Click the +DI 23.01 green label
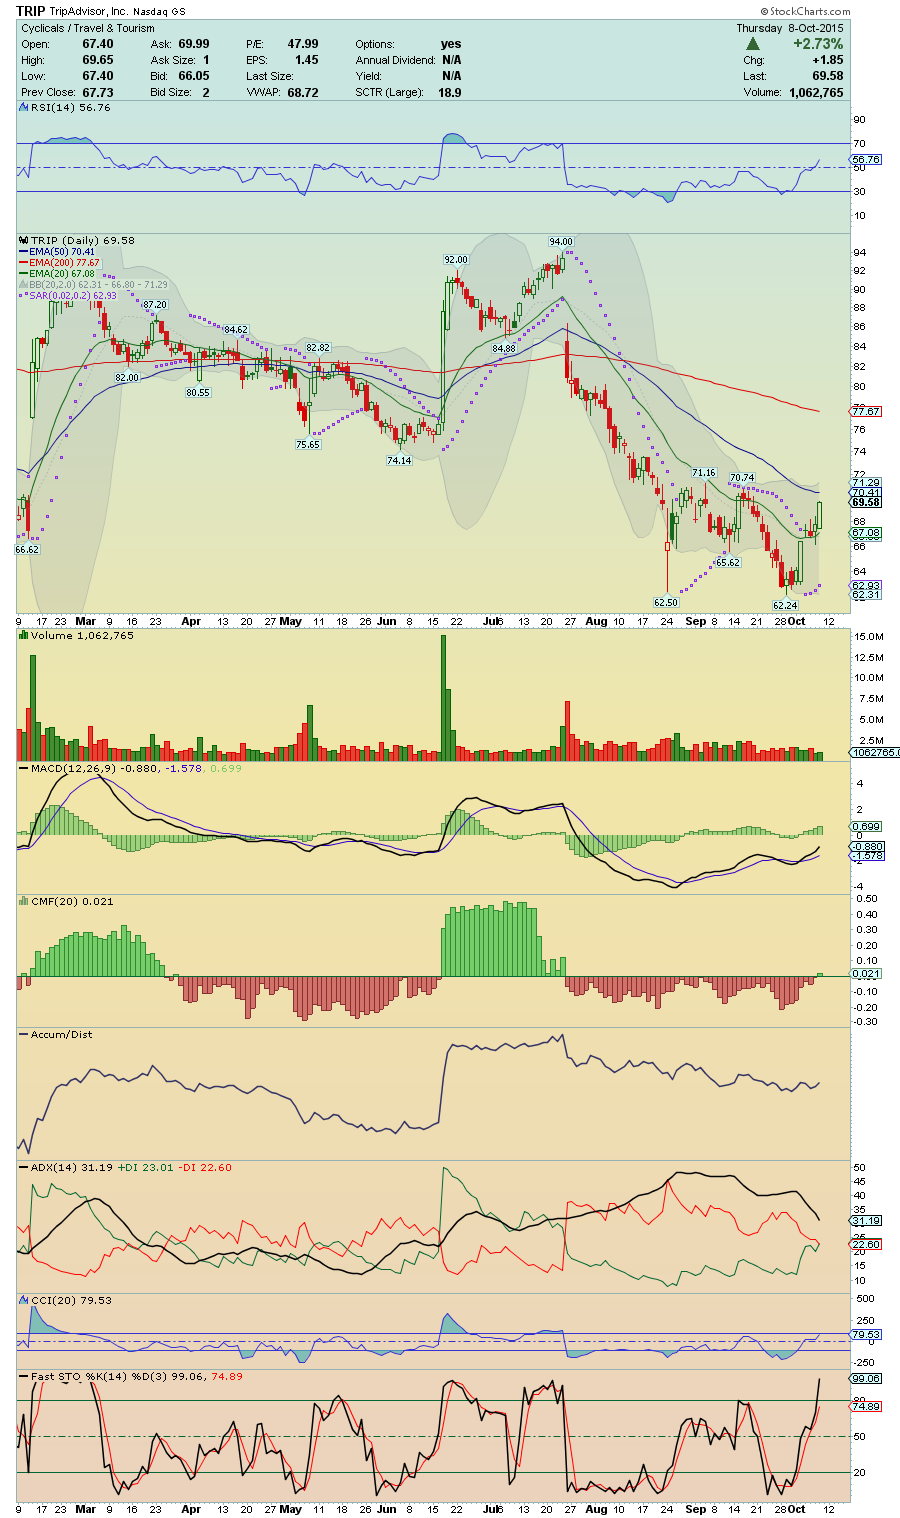 click(146, 1167)
